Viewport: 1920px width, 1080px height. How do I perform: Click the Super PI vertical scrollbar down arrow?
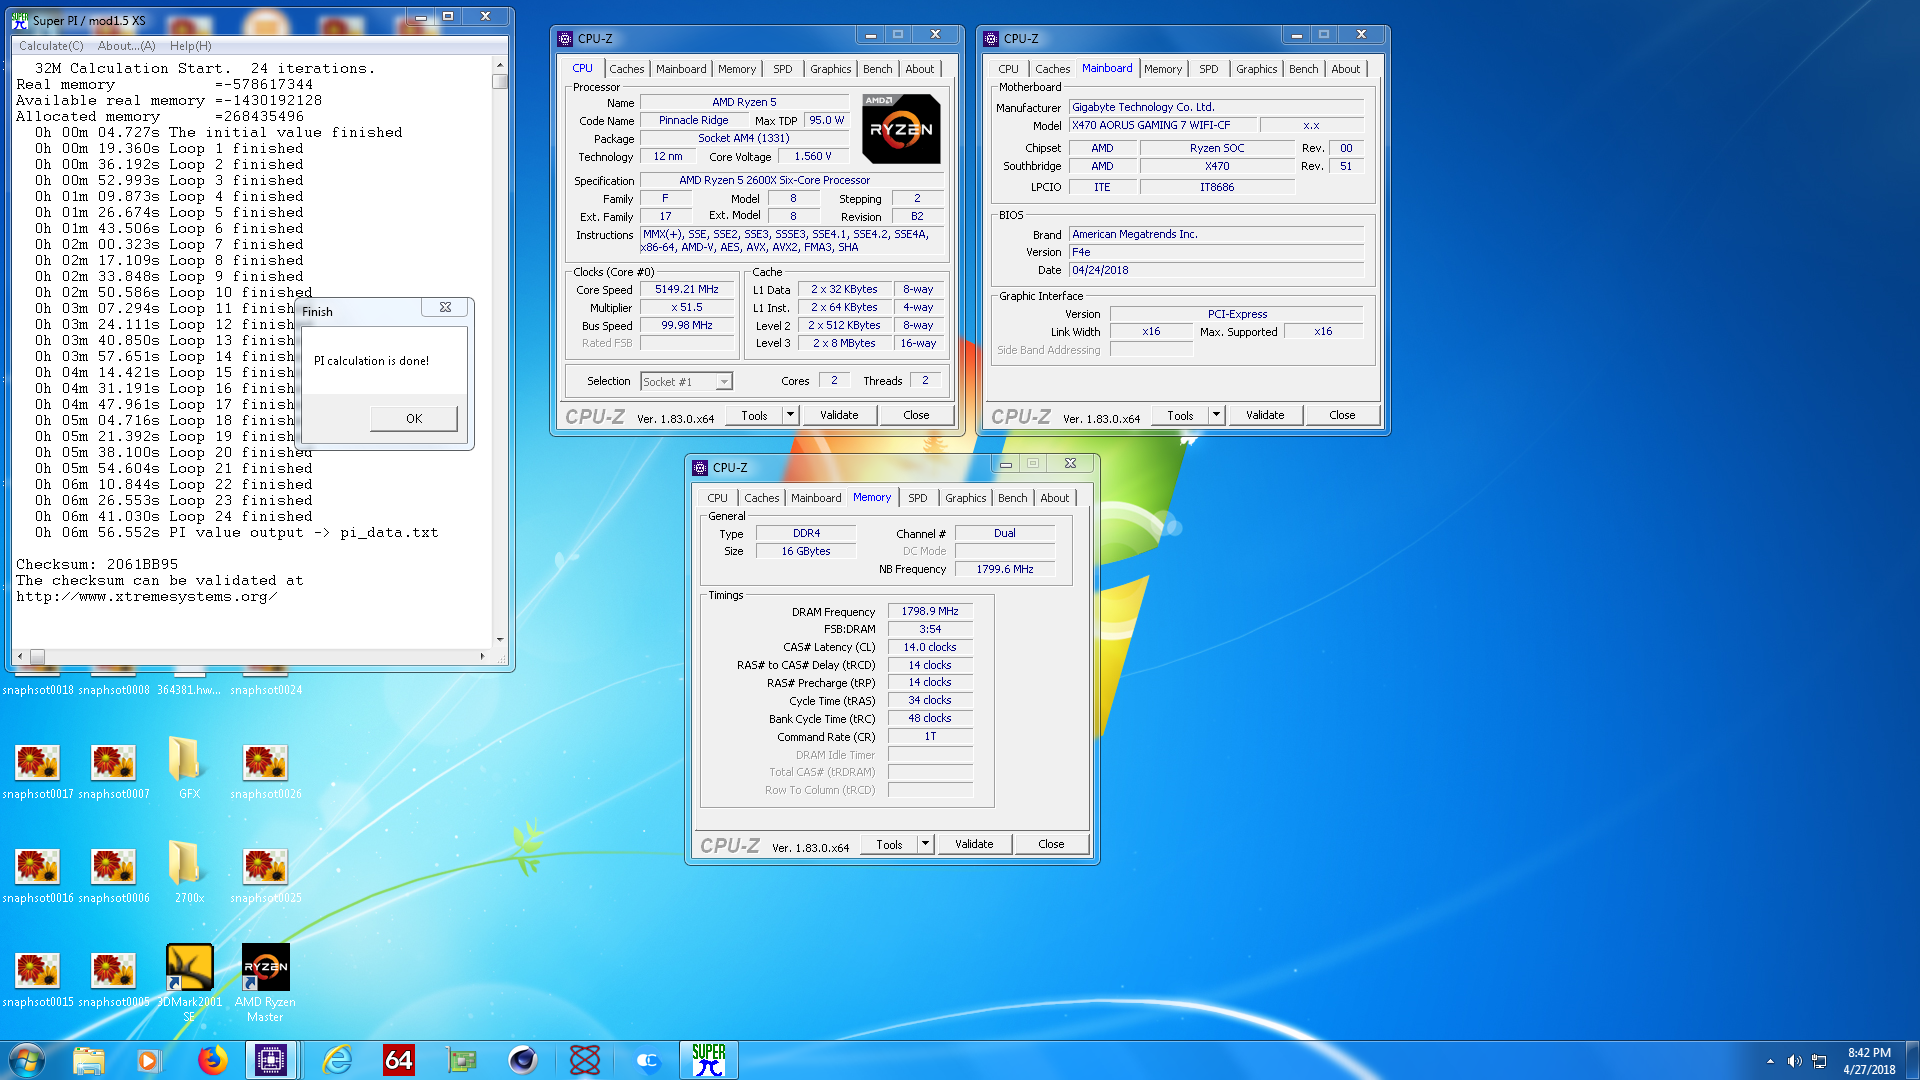tap(500, 640)
